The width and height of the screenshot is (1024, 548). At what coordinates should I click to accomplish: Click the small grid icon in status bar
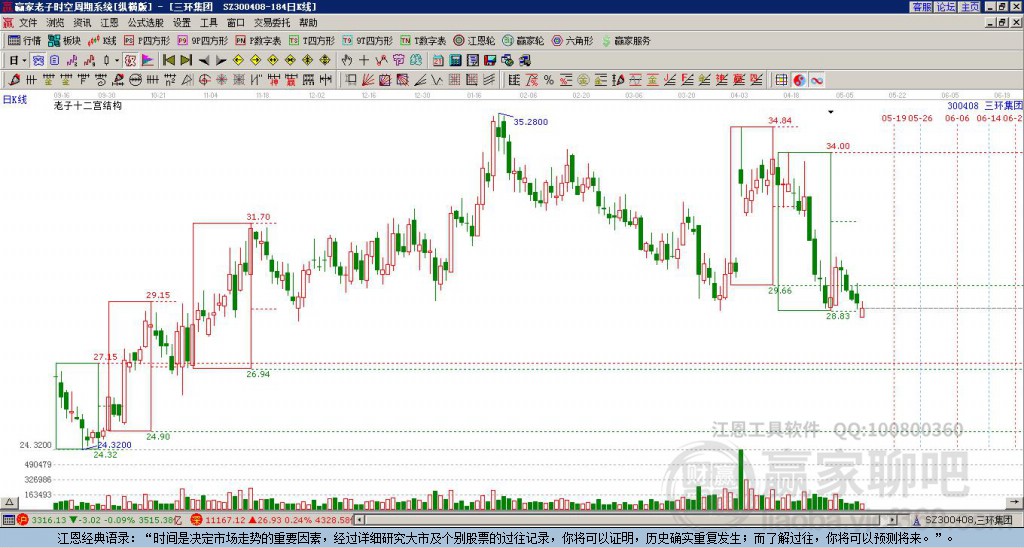(x=8, y=520)
